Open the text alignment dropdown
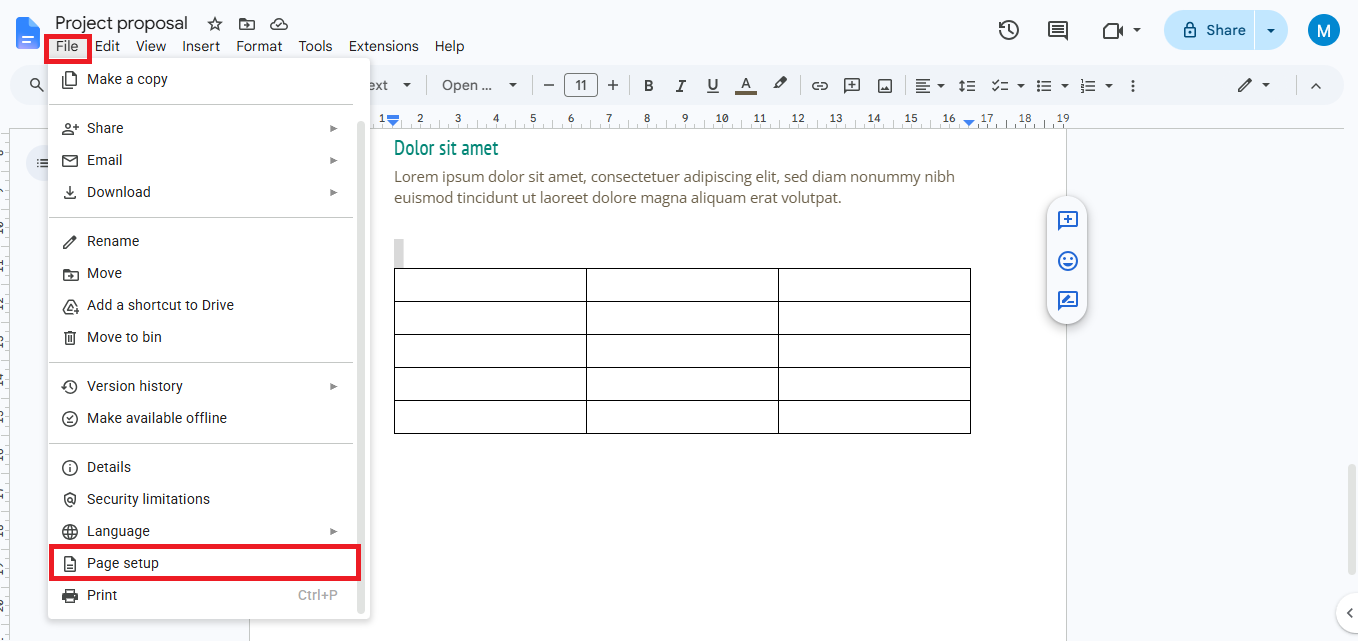The image size is (1358, 641). point(930,86)
